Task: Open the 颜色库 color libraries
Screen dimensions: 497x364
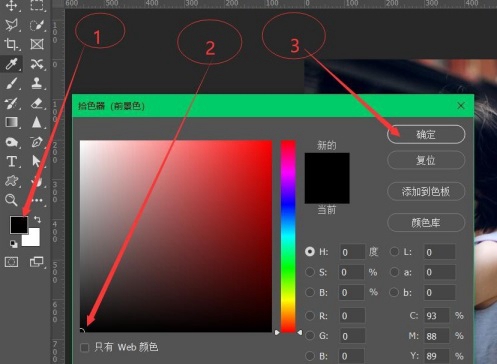Action: pyautogui.click(x=426, y=222)
